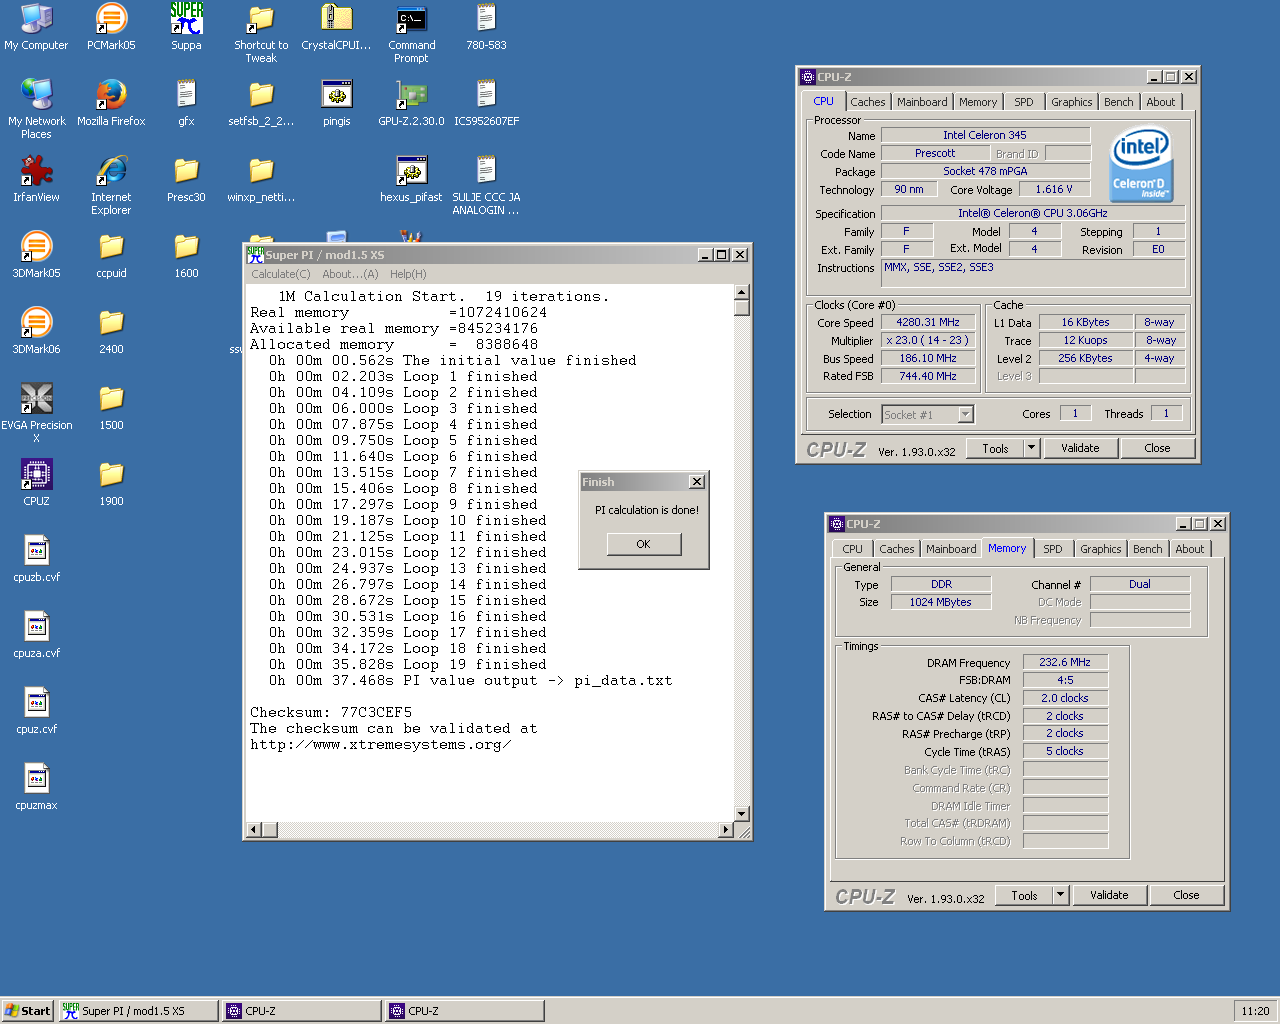The width and height of the screenshot is (1280, 1024).
Task: Open the cpuzb.cvf file icon
Action: tap(36, 558)
